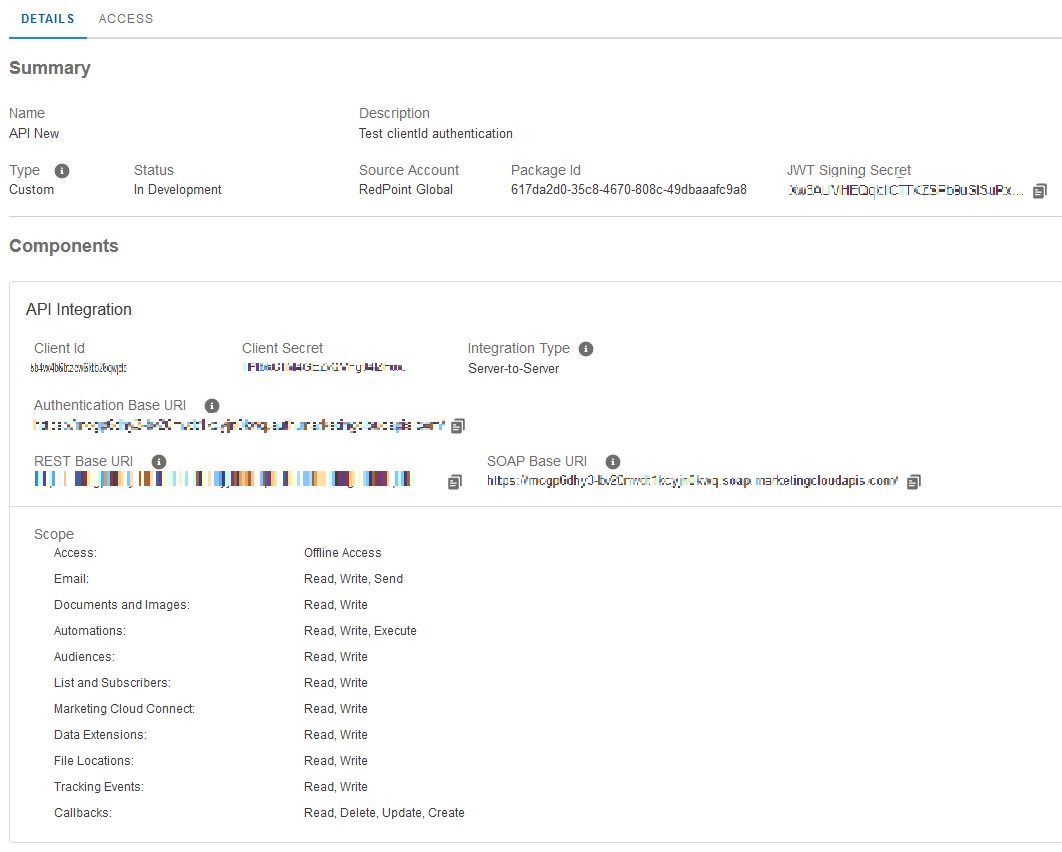Show info for REST Base URI
1062x852 pixels.
[x=158, y=462]
